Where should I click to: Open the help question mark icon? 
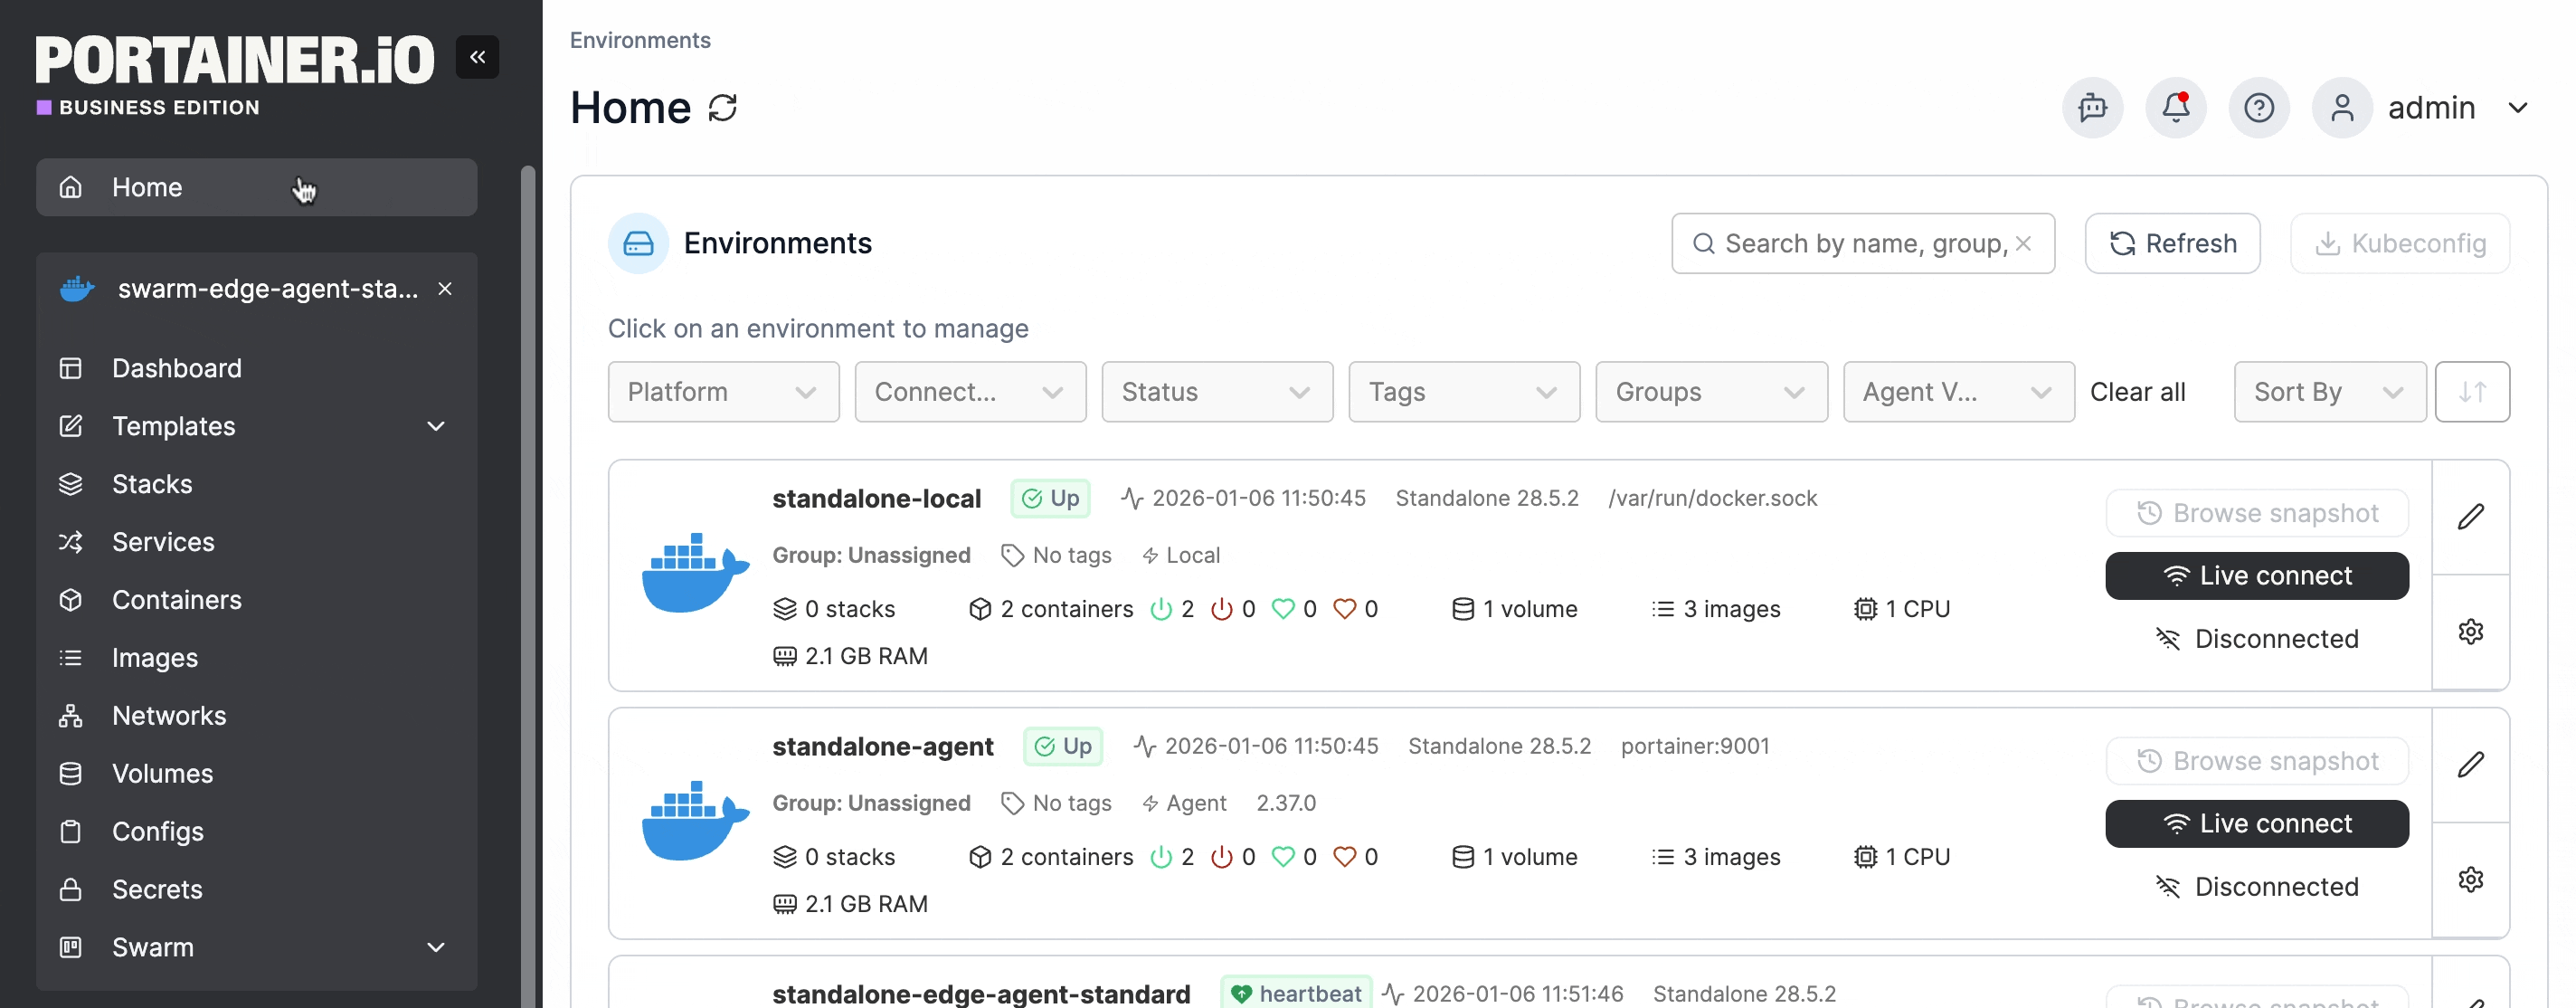2258,108
